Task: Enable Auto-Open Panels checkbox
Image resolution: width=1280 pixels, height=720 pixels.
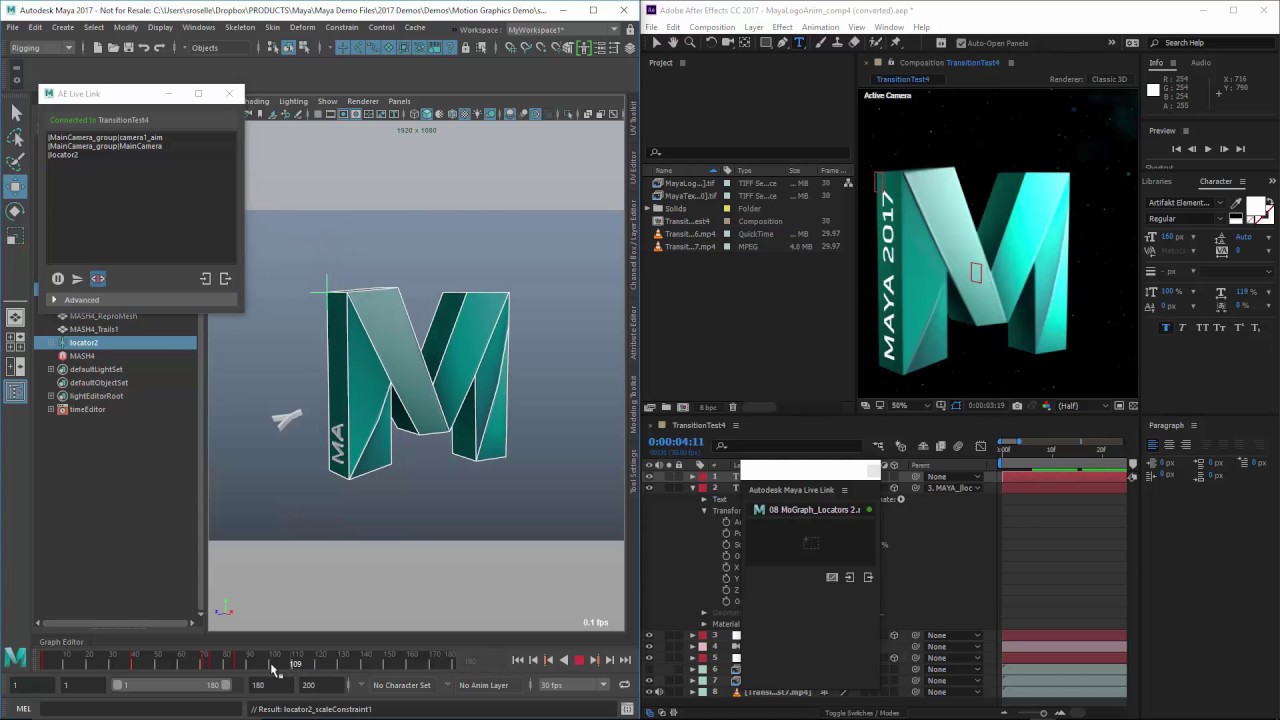Action: [x=961, y=43]
